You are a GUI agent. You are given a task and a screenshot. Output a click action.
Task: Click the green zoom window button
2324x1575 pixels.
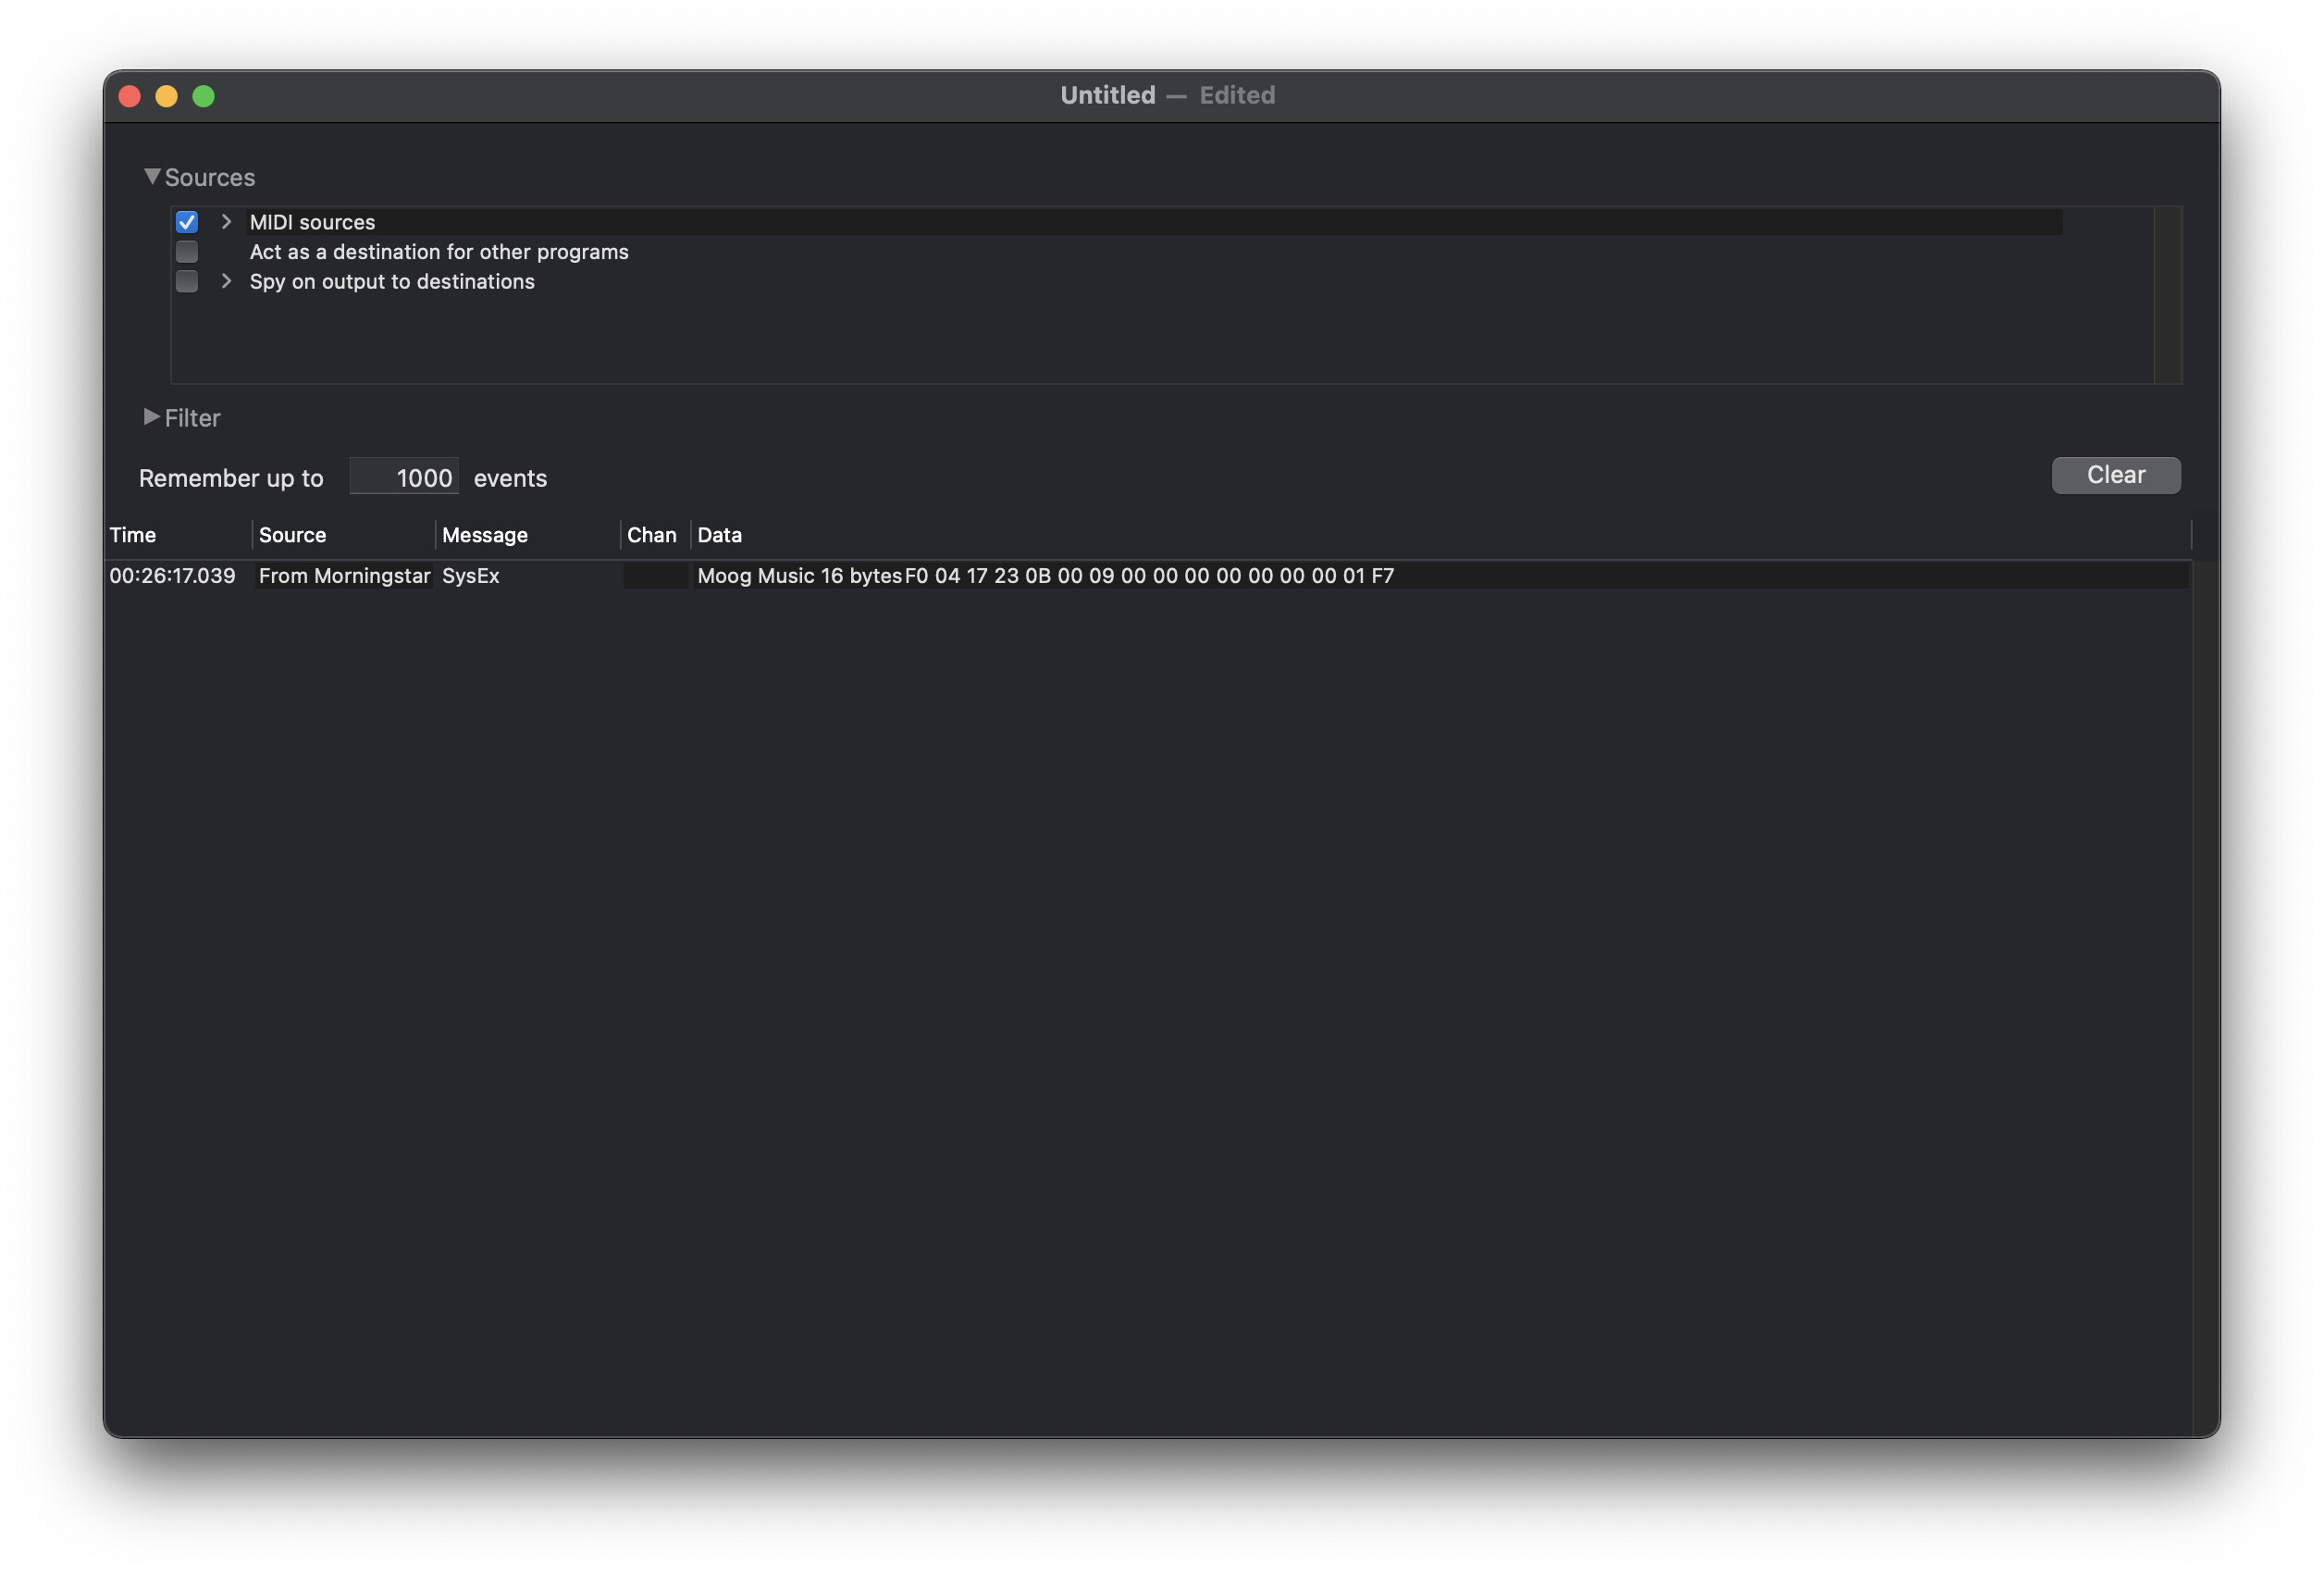click(204, 96)
